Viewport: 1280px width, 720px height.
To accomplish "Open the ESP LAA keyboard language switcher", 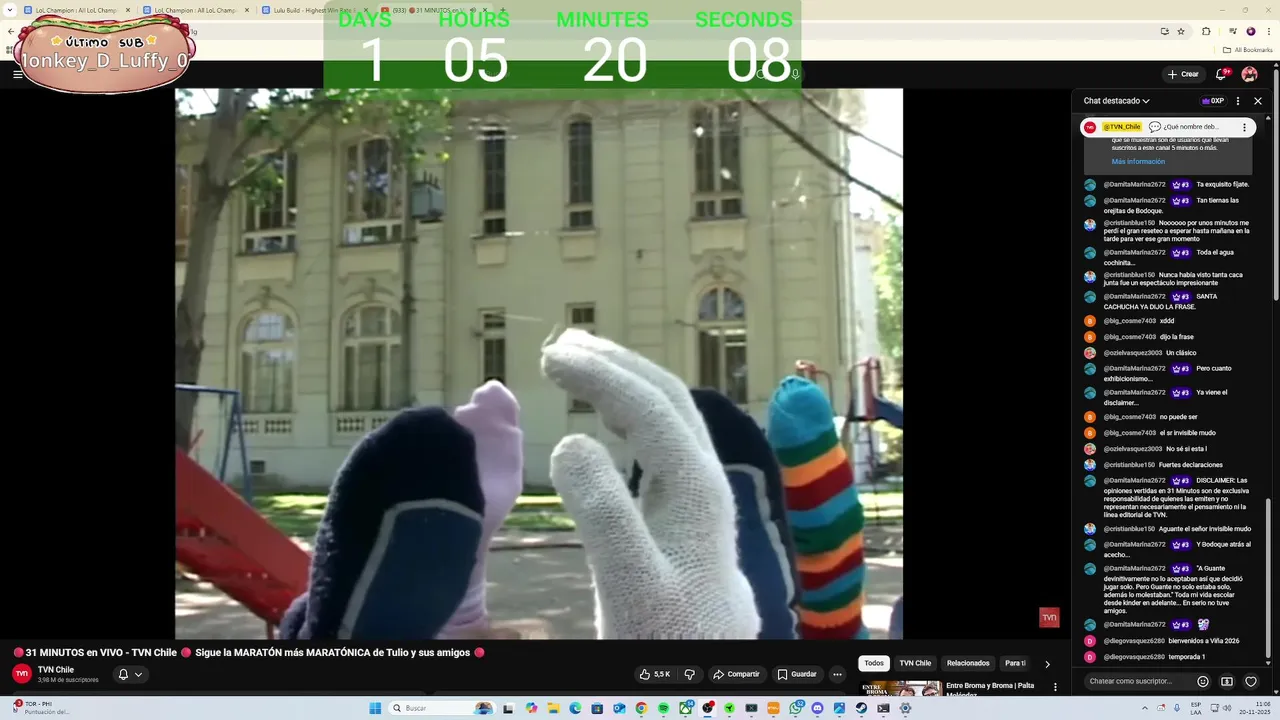I will [x=1195, y=708].
